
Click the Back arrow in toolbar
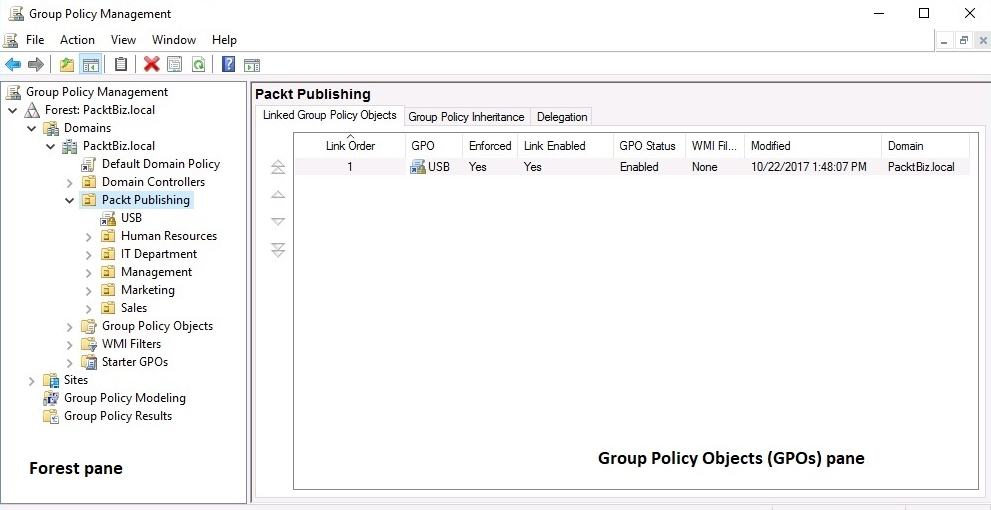[13, 65]
